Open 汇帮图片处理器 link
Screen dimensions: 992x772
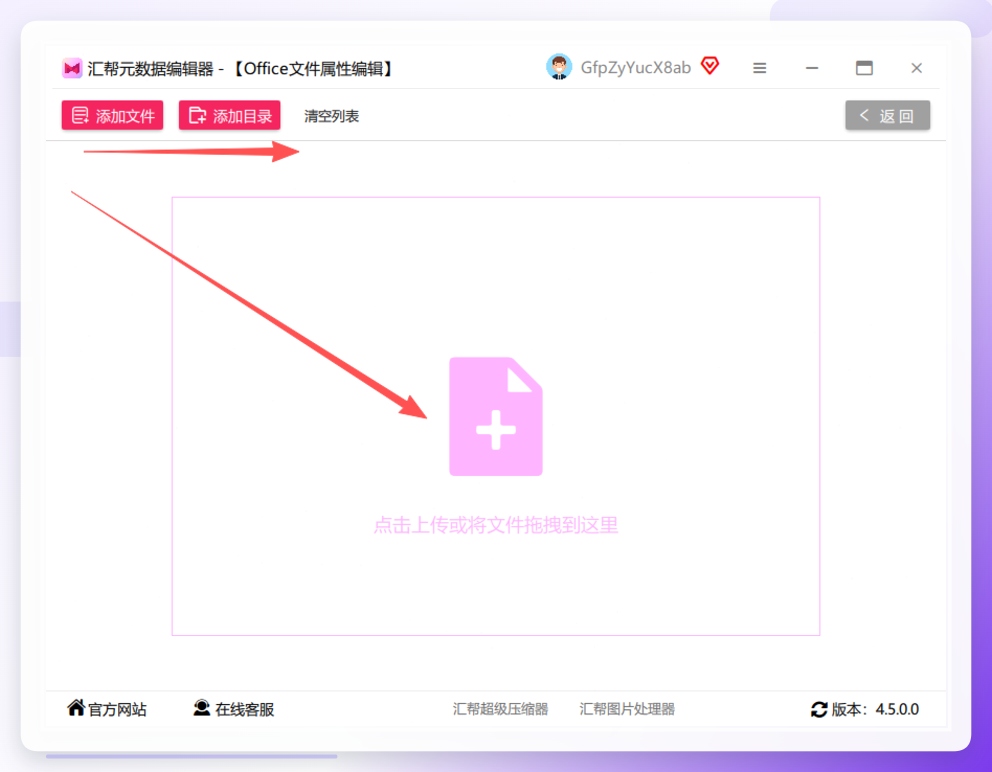[x=626, y=709]
